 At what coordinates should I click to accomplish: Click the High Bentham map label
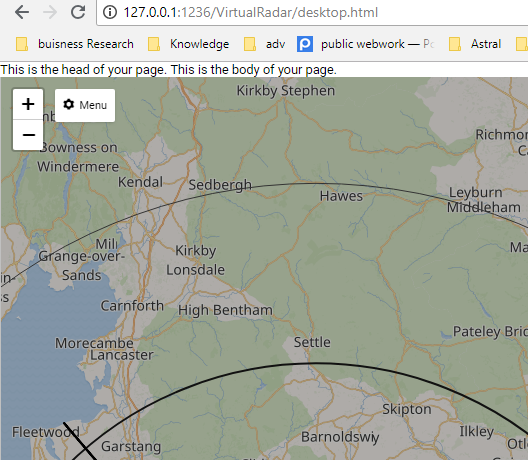[225, 310]
